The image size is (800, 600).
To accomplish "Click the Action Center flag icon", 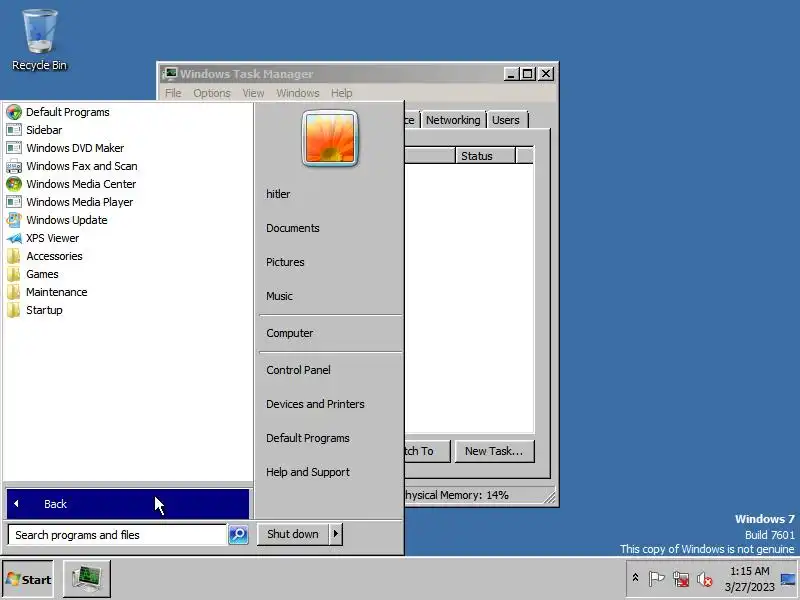I will click(656, 579).
